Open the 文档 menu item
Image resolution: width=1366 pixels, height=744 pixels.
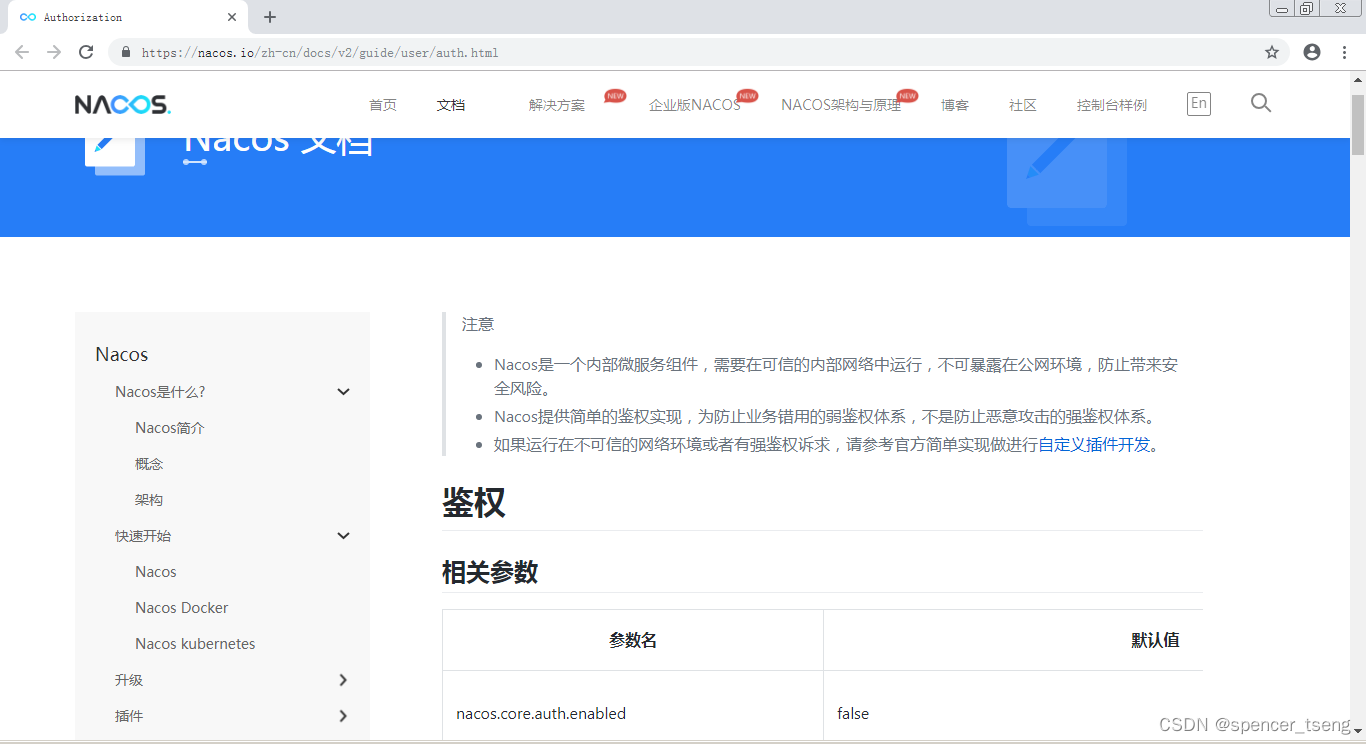point(451,105)
